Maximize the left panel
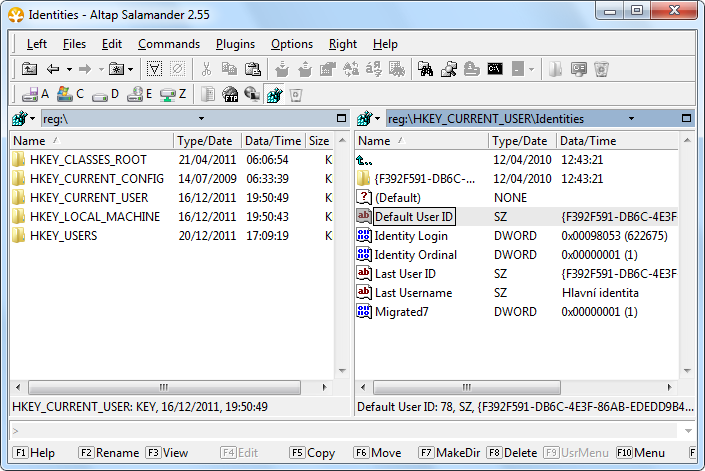This screenshot has width=705, height=471. coord(342,118)
